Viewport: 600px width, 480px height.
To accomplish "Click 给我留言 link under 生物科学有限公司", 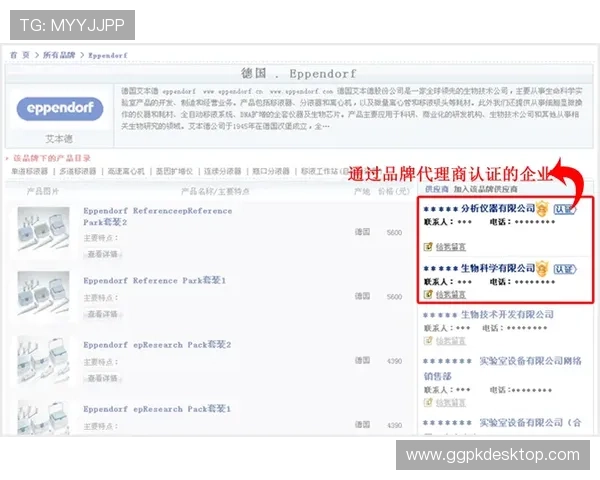I will point(451,295).
